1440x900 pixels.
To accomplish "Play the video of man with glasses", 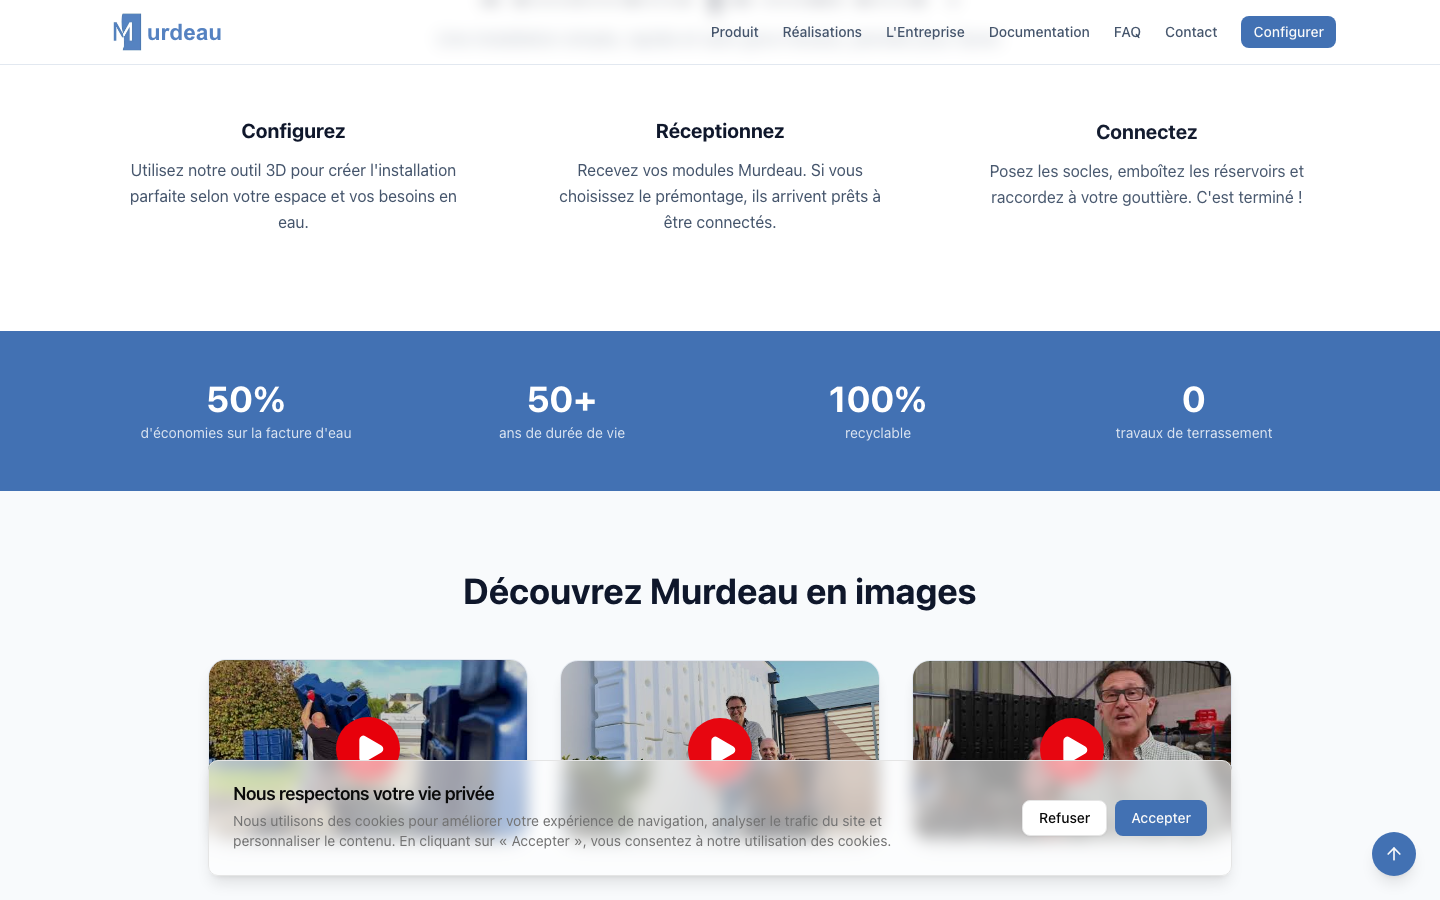I will [x=1072, y=749].
